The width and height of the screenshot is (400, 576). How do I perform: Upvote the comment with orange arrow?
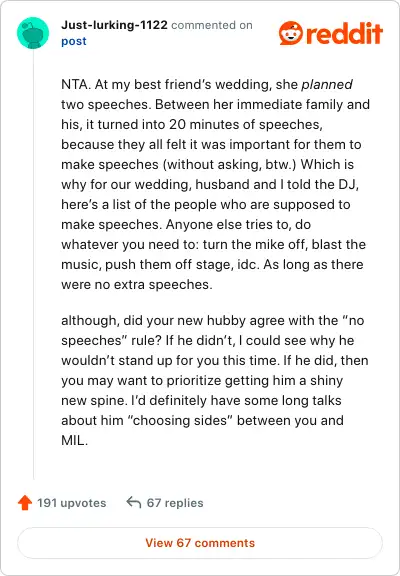pos(25,503)
